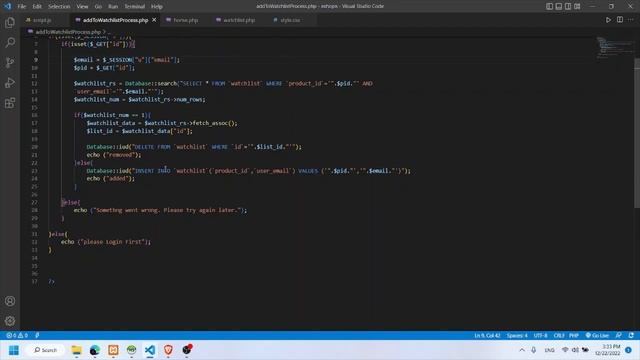
Task: Open the Run and Debug view
Action: (10, 82)
